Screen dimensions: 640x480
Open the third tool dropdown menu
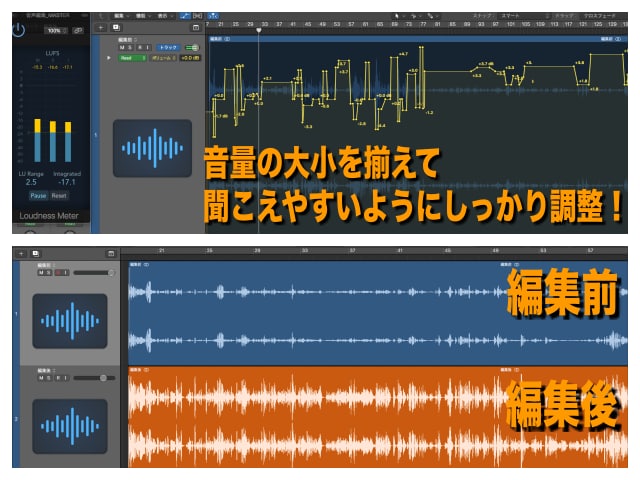point(432,16)
